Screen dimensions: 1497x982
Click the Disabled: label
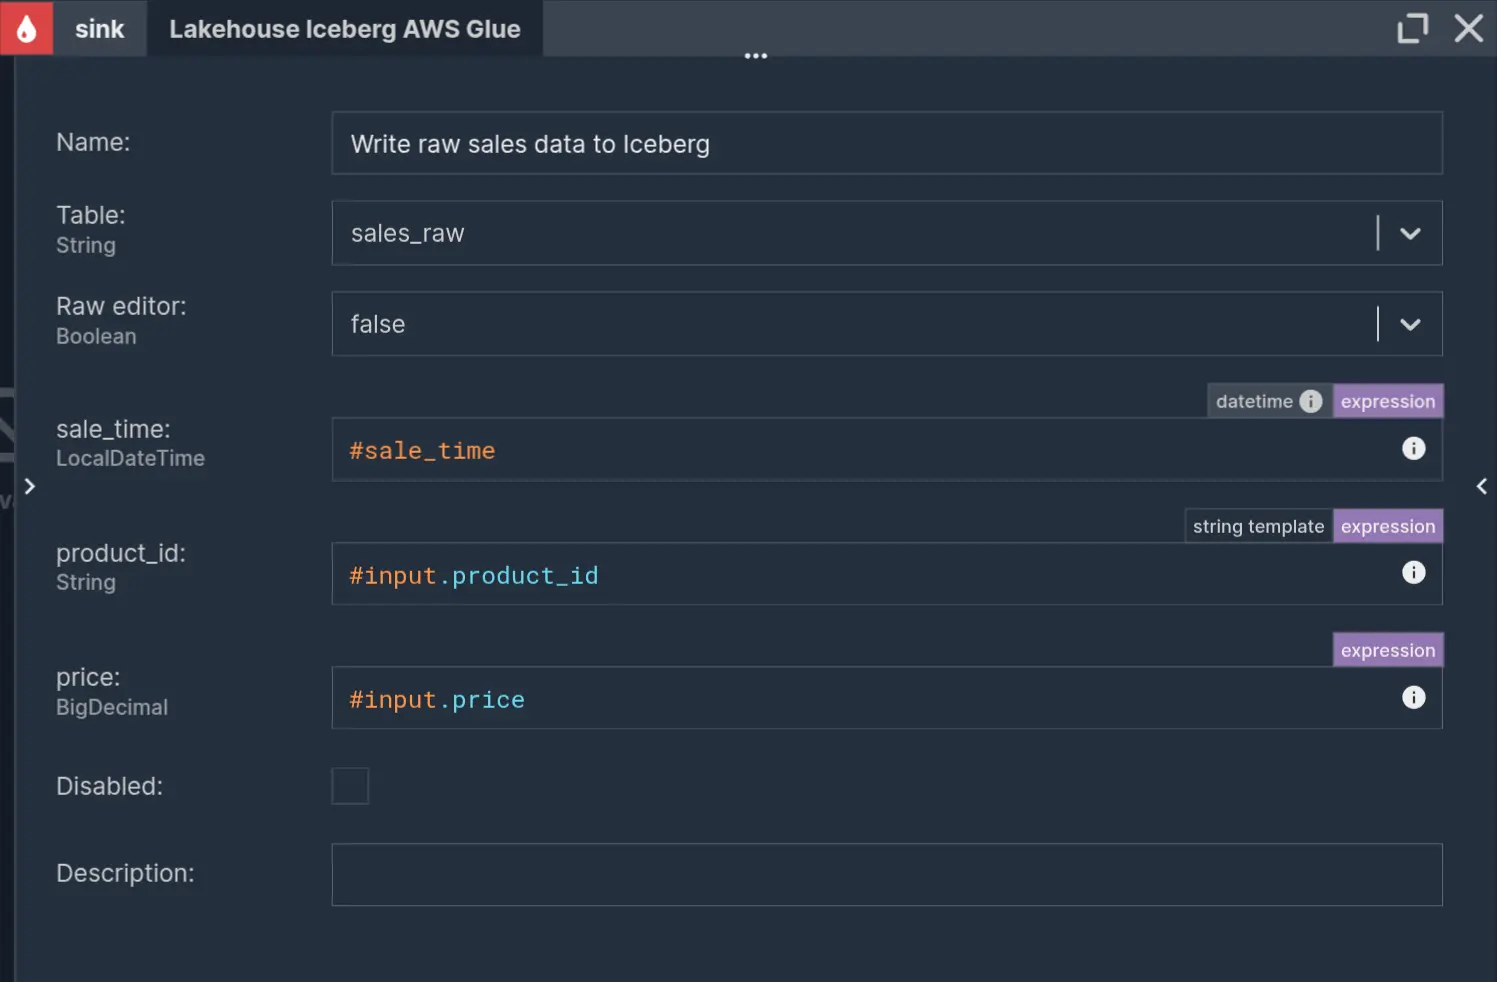[109, 786]
